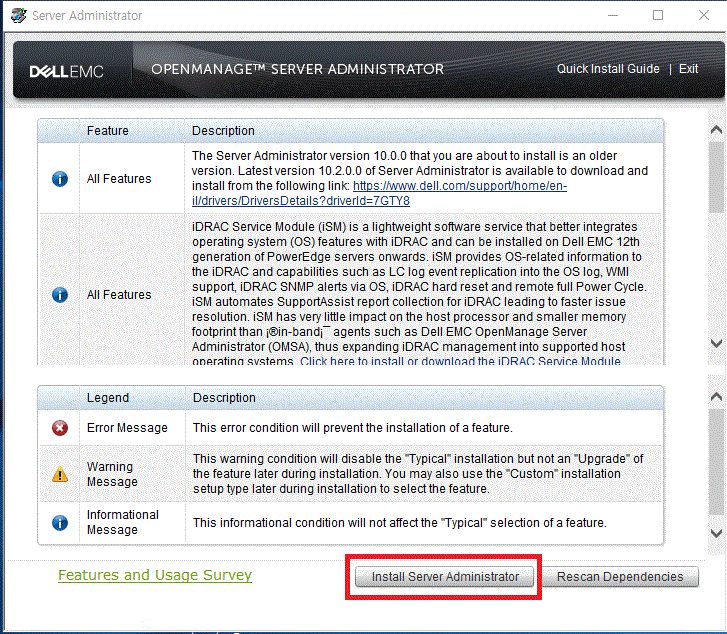
Task: Open the dell.com DriversDetails download link
Action: [379, 193]
